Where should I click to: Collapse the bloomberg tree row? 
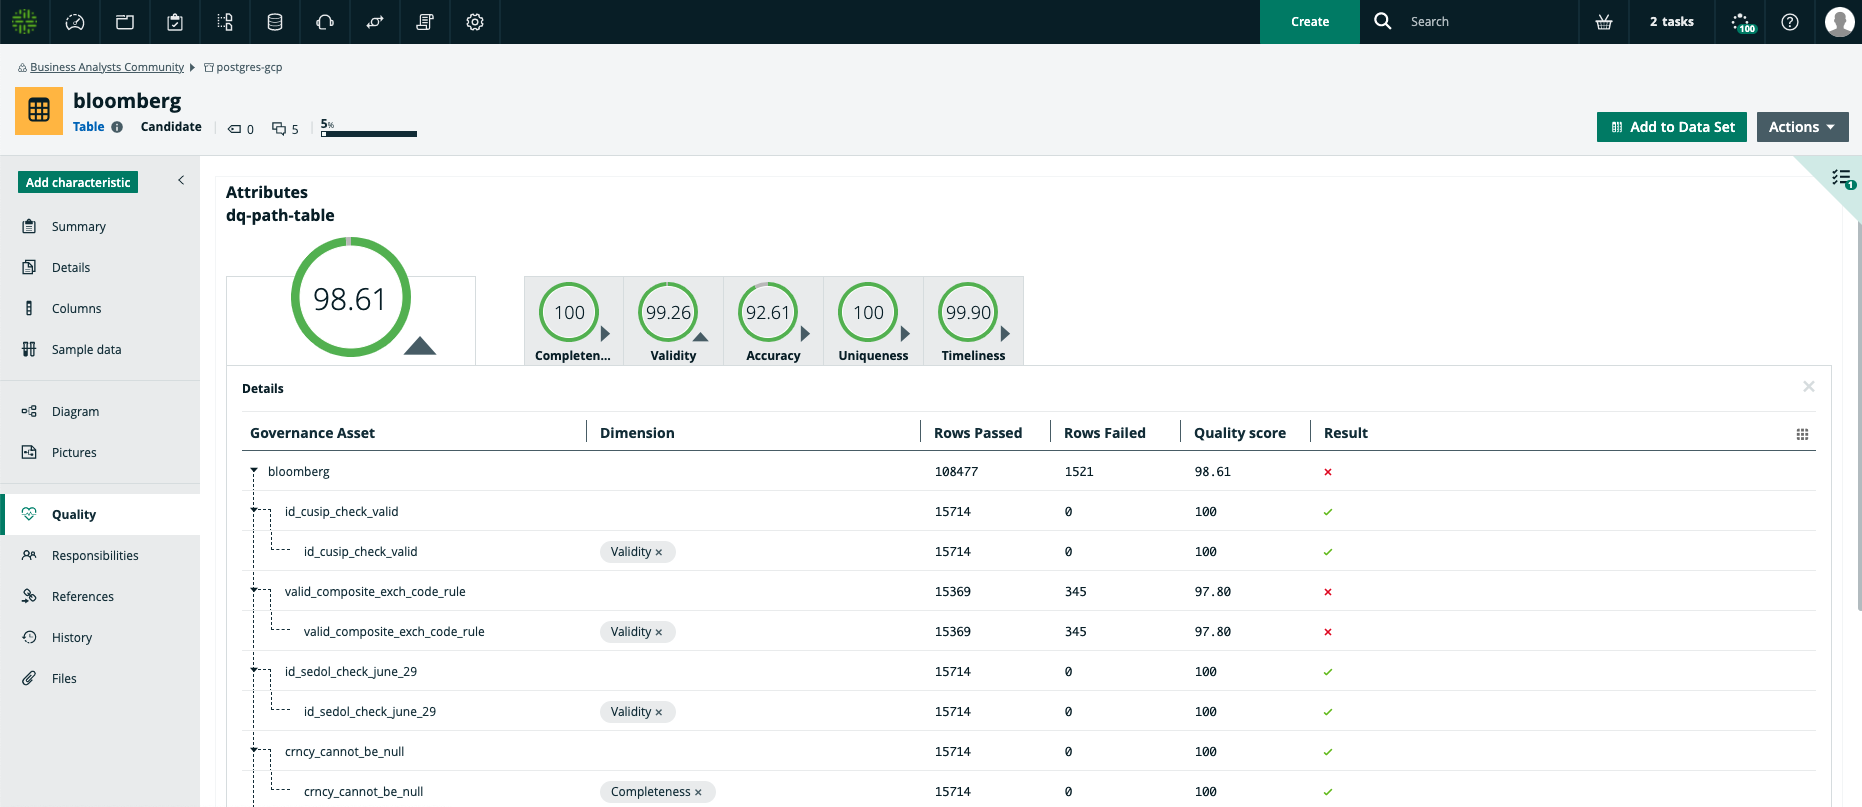pyautogui.click(x=254, y=471)
